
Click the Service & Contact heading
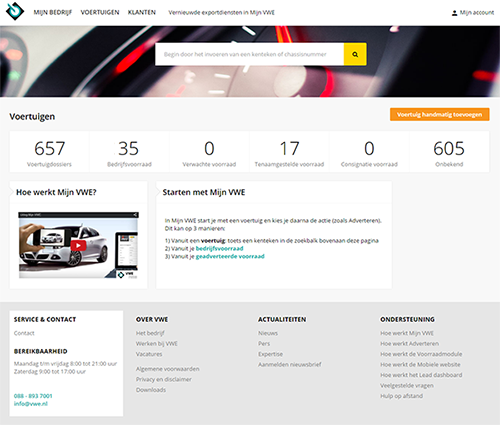coord(45,319)
